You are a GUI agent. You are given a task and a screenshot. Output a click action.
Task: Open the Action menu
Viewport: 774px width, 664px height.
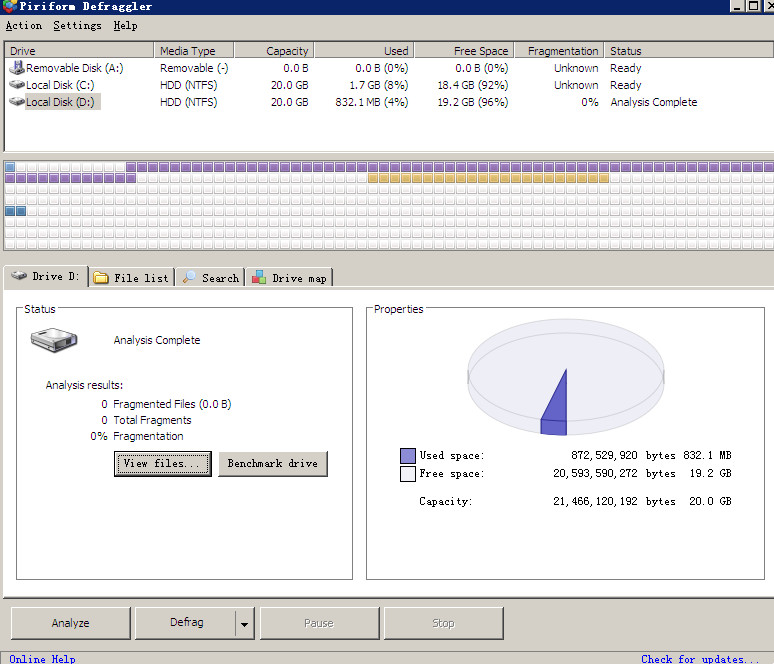pyautogui.click(x=24, y=26)
